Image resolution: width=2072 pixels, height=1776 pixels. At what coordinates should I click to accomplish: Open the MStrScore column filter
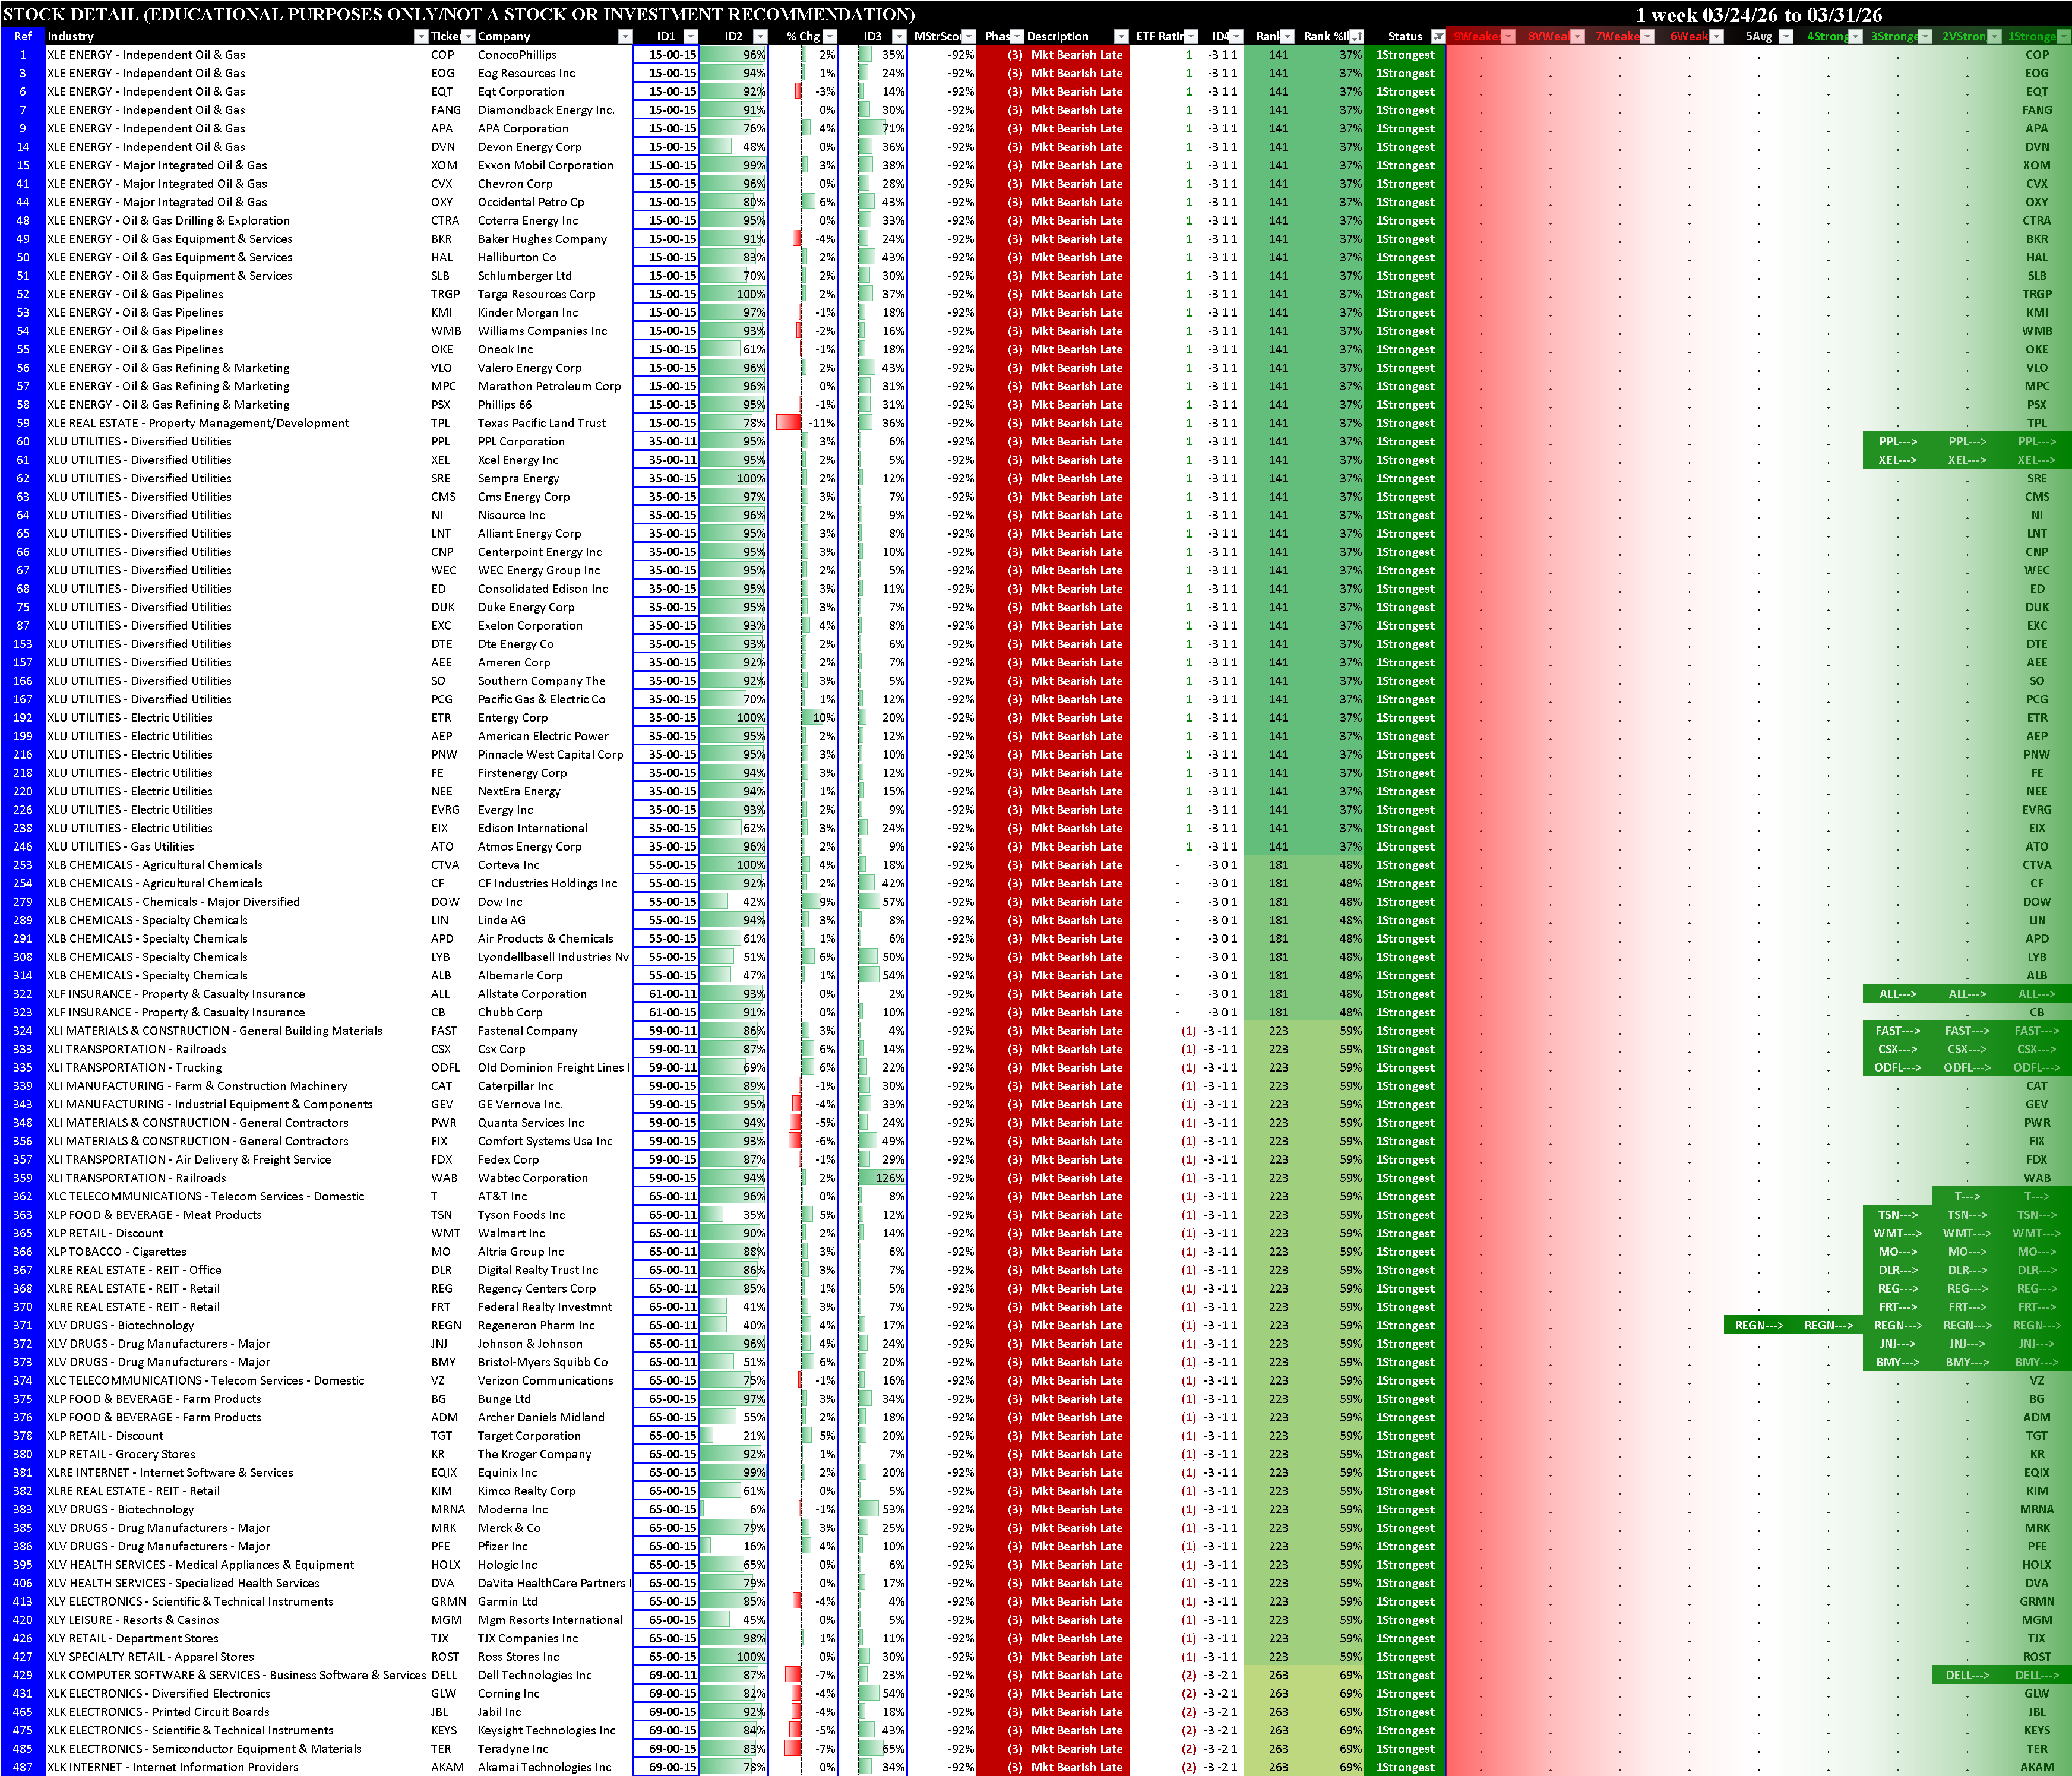coord(968,37)
